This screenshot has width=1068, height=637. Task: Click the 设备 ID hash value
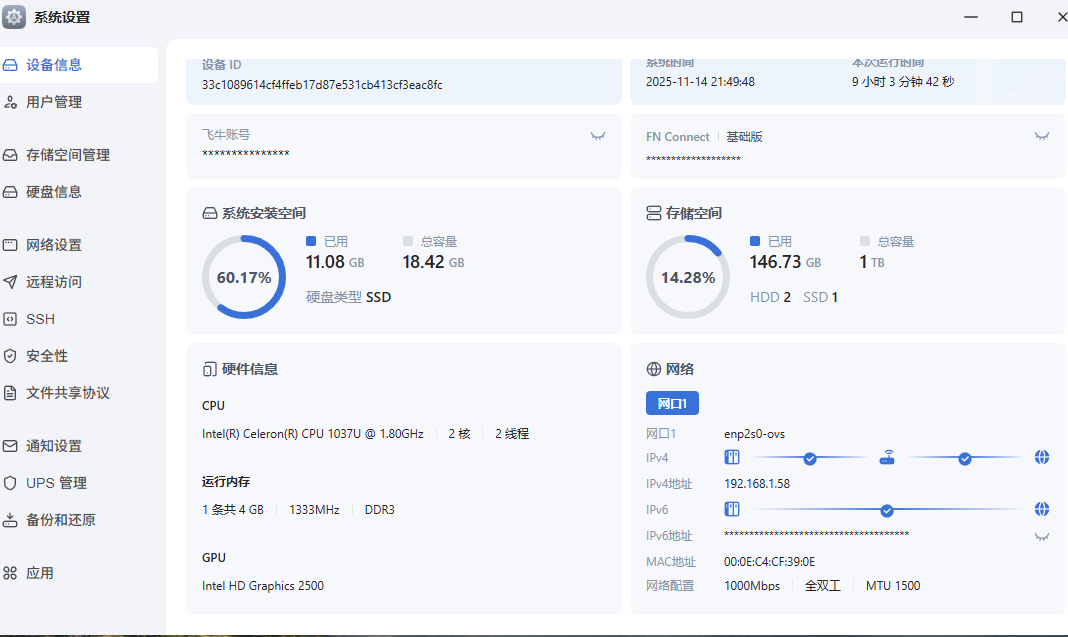(x=322, y=85)
